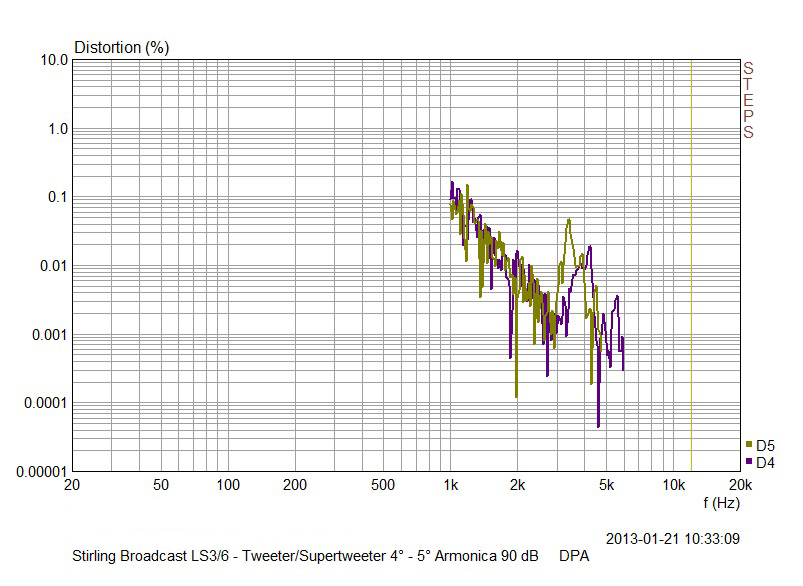Click the olive D5 curve peak near 3.5k
The height and width of the screenshot is (586, 803).
568,220
